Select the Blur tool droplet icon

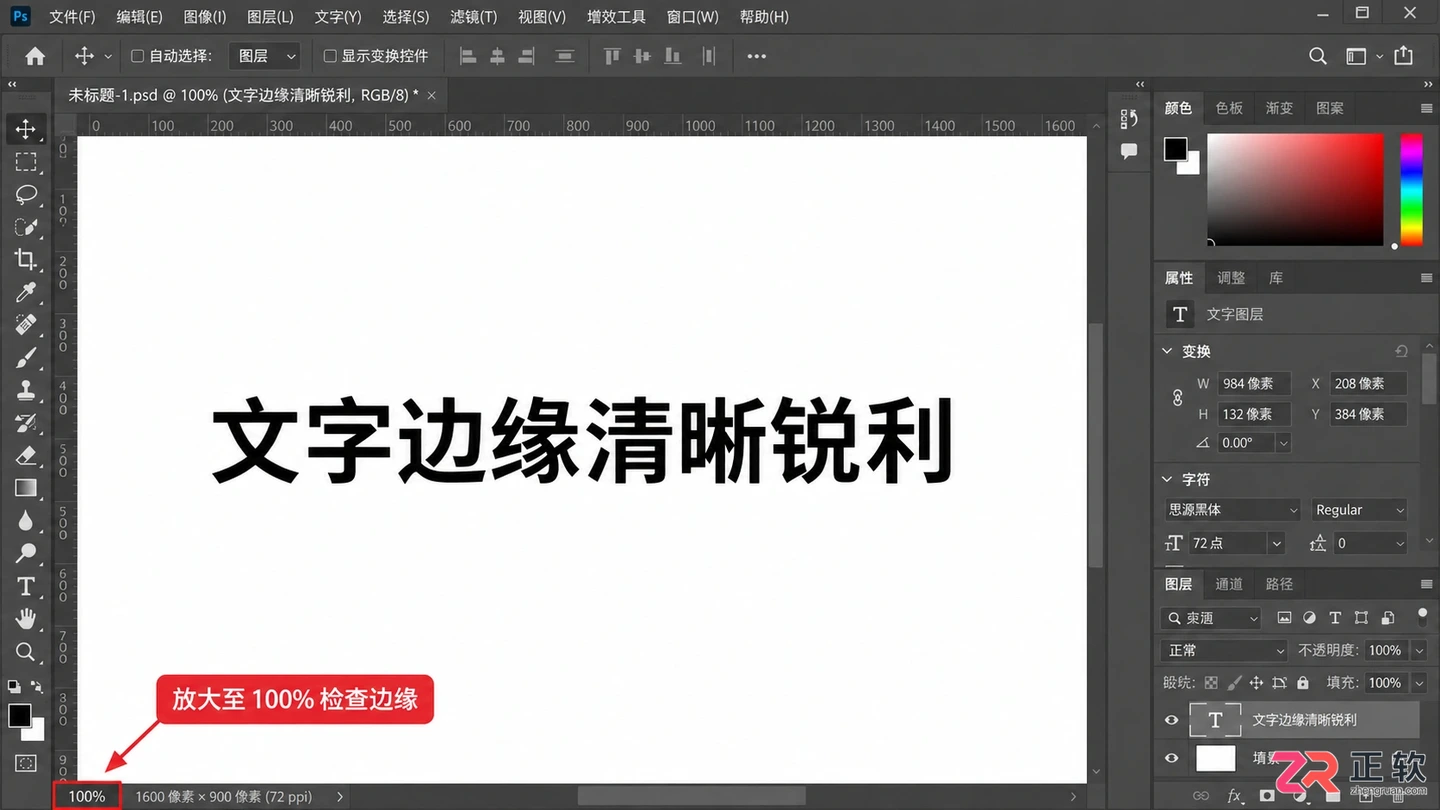coord(26,521)
